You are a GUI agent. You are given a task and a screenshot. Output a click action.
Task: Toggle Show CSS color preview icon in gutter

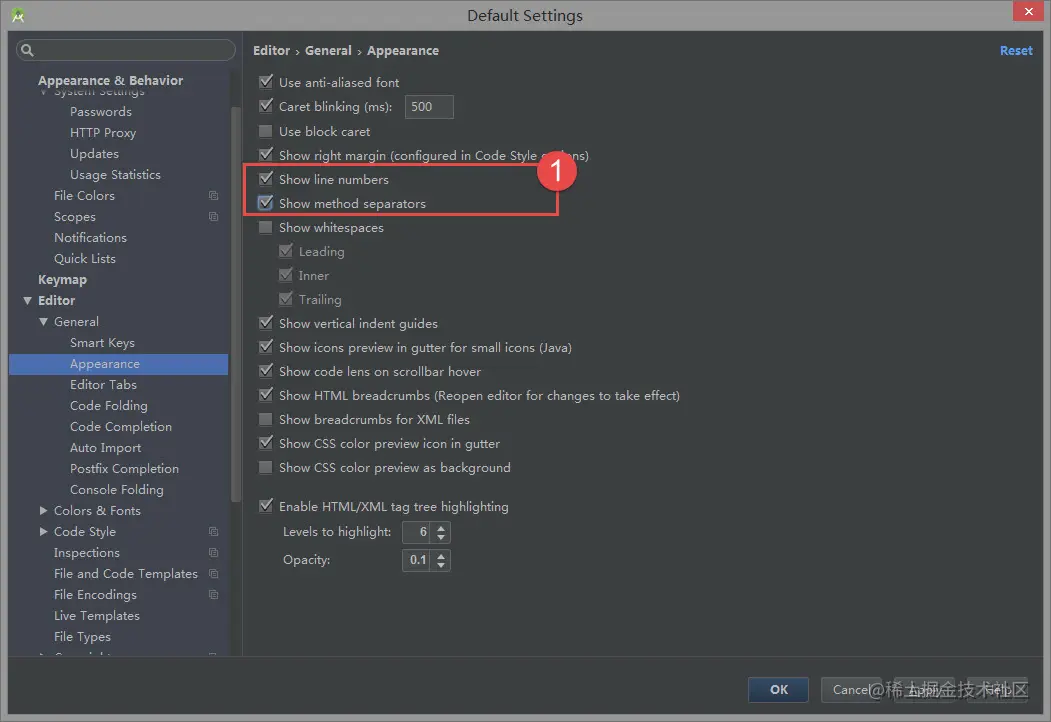pos(266,443)
